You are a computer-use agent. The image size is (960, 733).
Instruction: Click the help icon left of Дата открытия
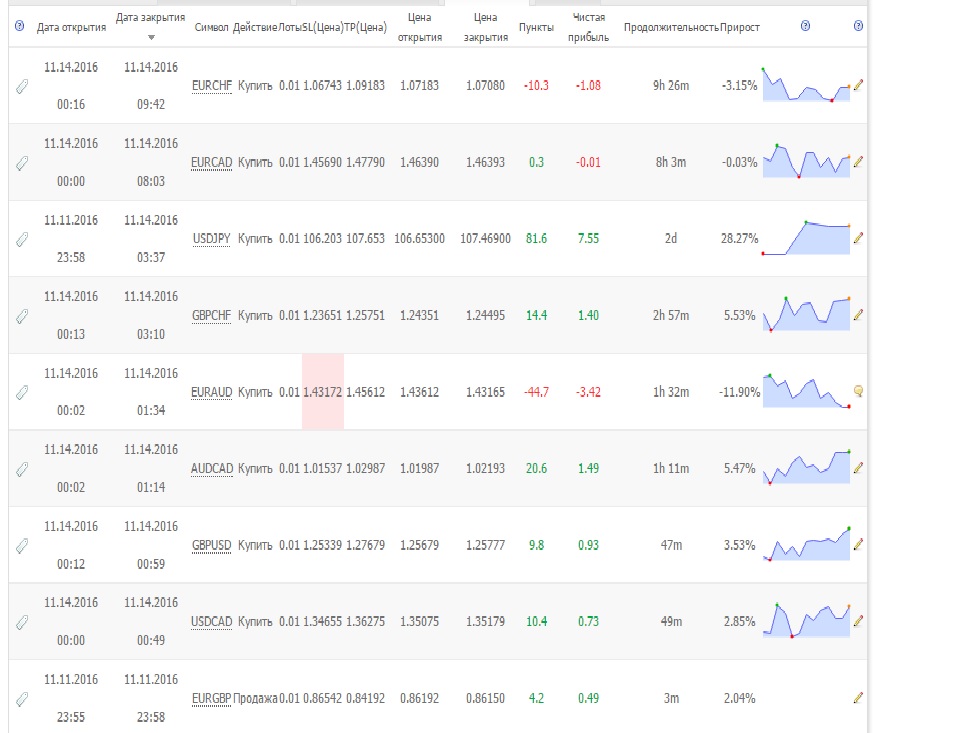[20, 26]
